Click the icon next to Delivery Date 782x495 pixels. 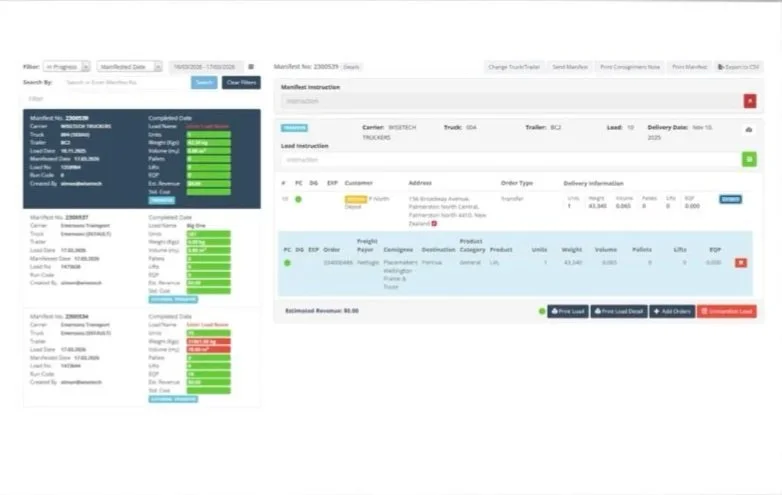749,130
